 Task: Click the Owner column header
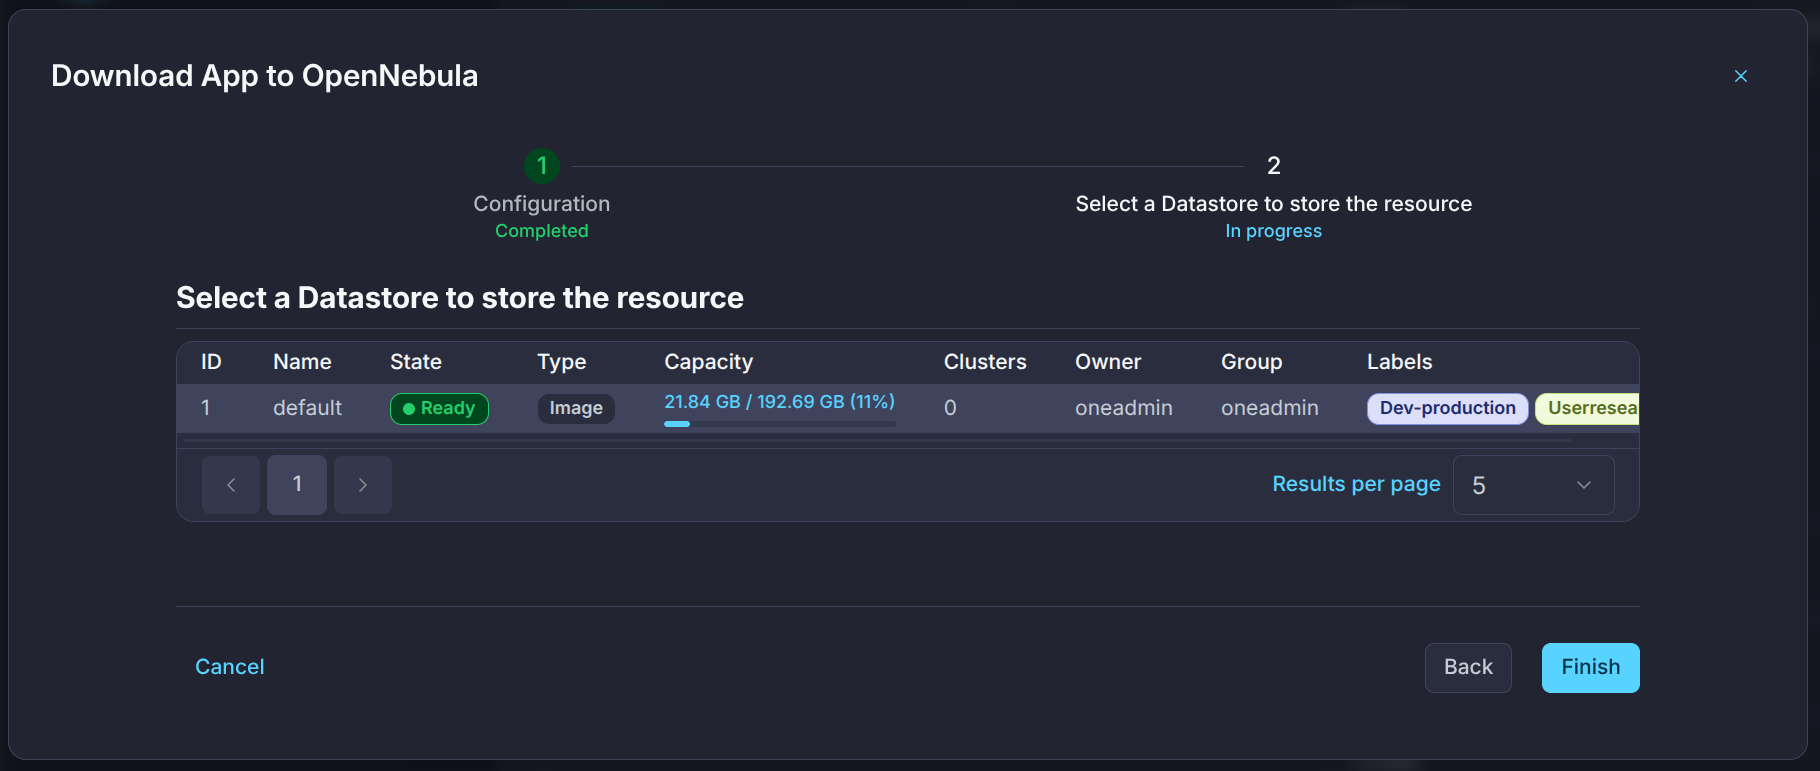[x=1108, y=362]
